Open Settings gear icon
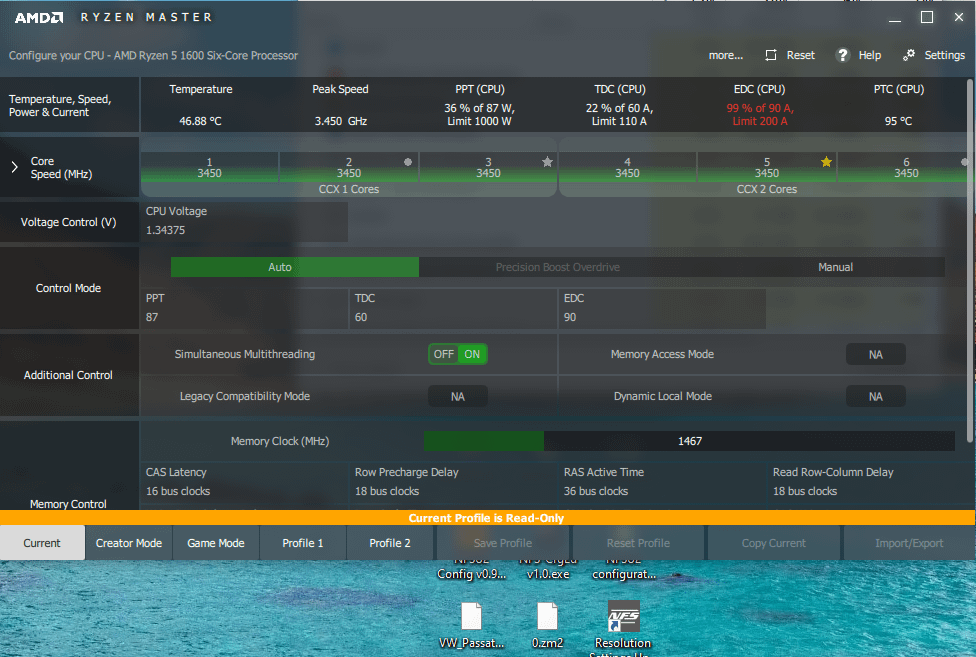Viewport: 976px width, 657px height. point(909,55)
